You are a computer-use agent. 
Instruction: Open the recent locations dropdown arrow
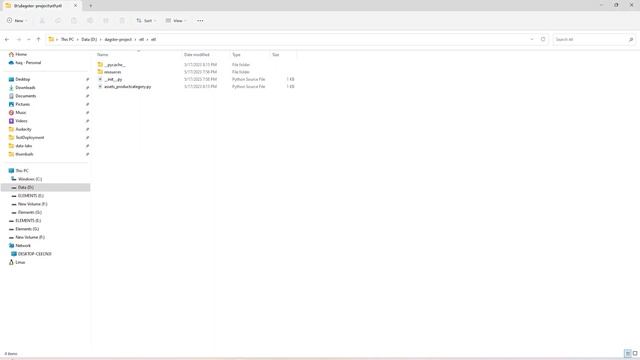29,40
